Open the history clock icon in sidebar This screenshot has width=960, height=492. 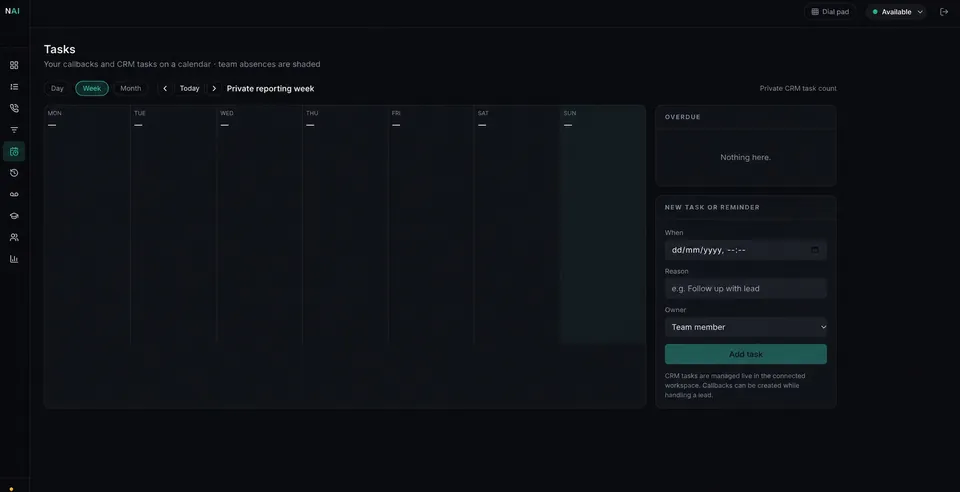14,173
